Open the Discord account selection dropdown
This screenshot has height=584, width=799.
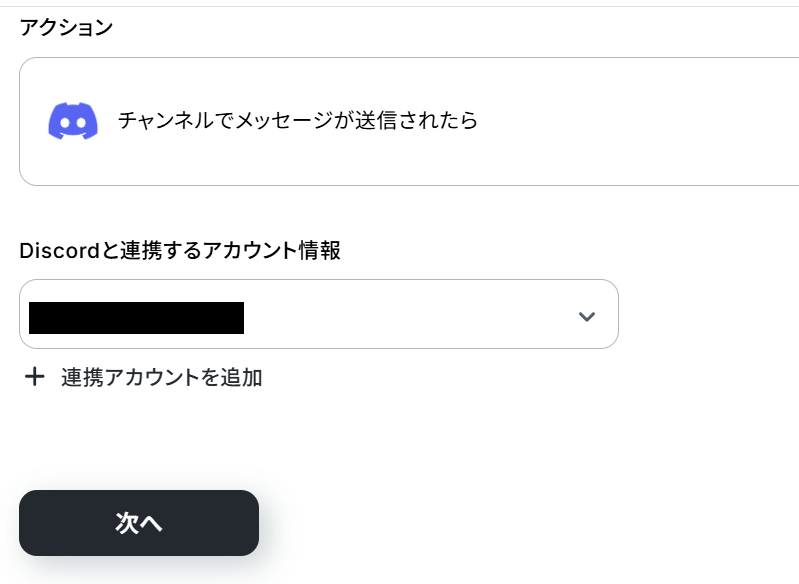319,314
